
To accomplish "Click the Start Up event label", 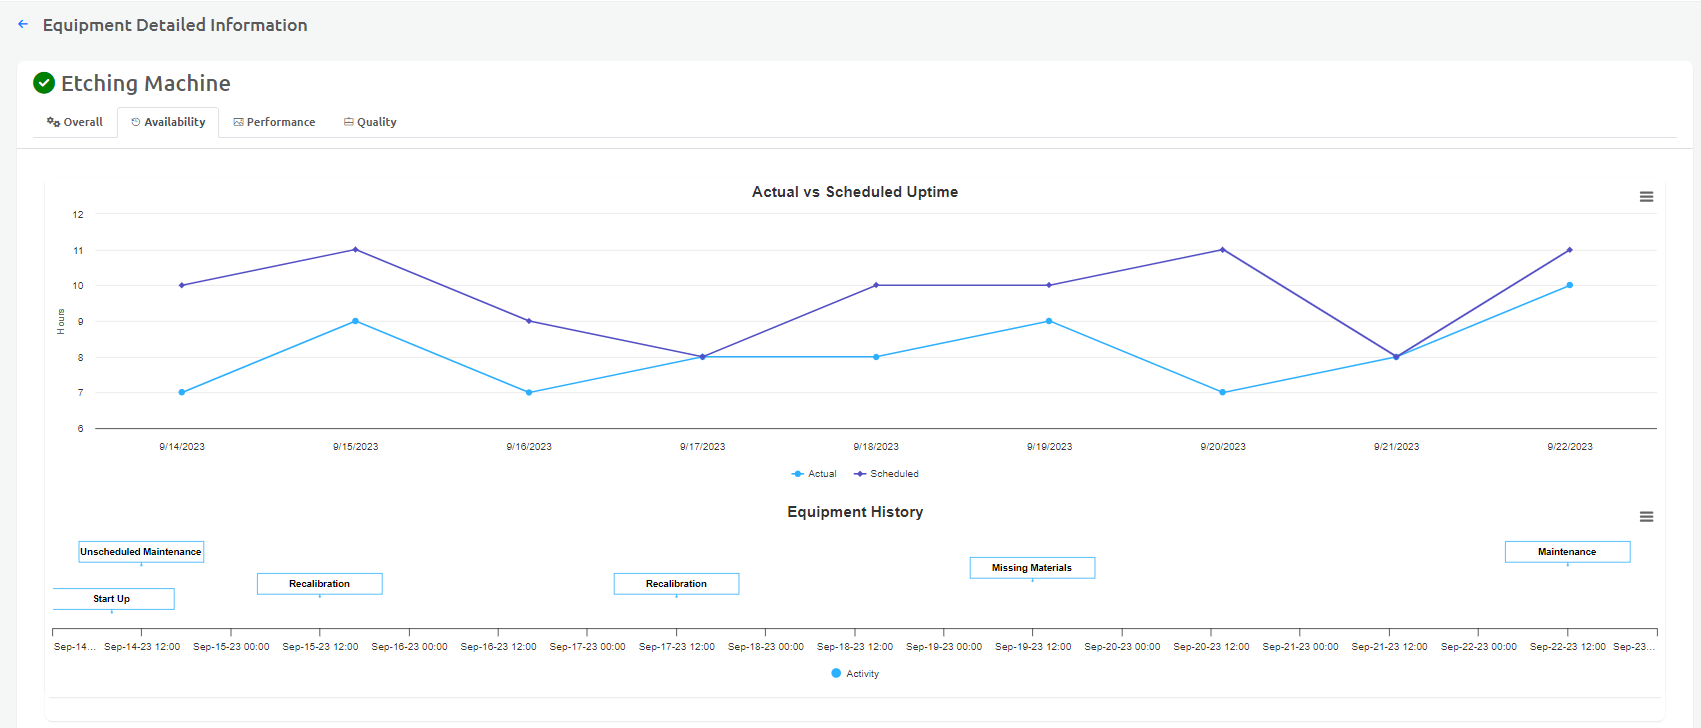I will tap(112, 599).
